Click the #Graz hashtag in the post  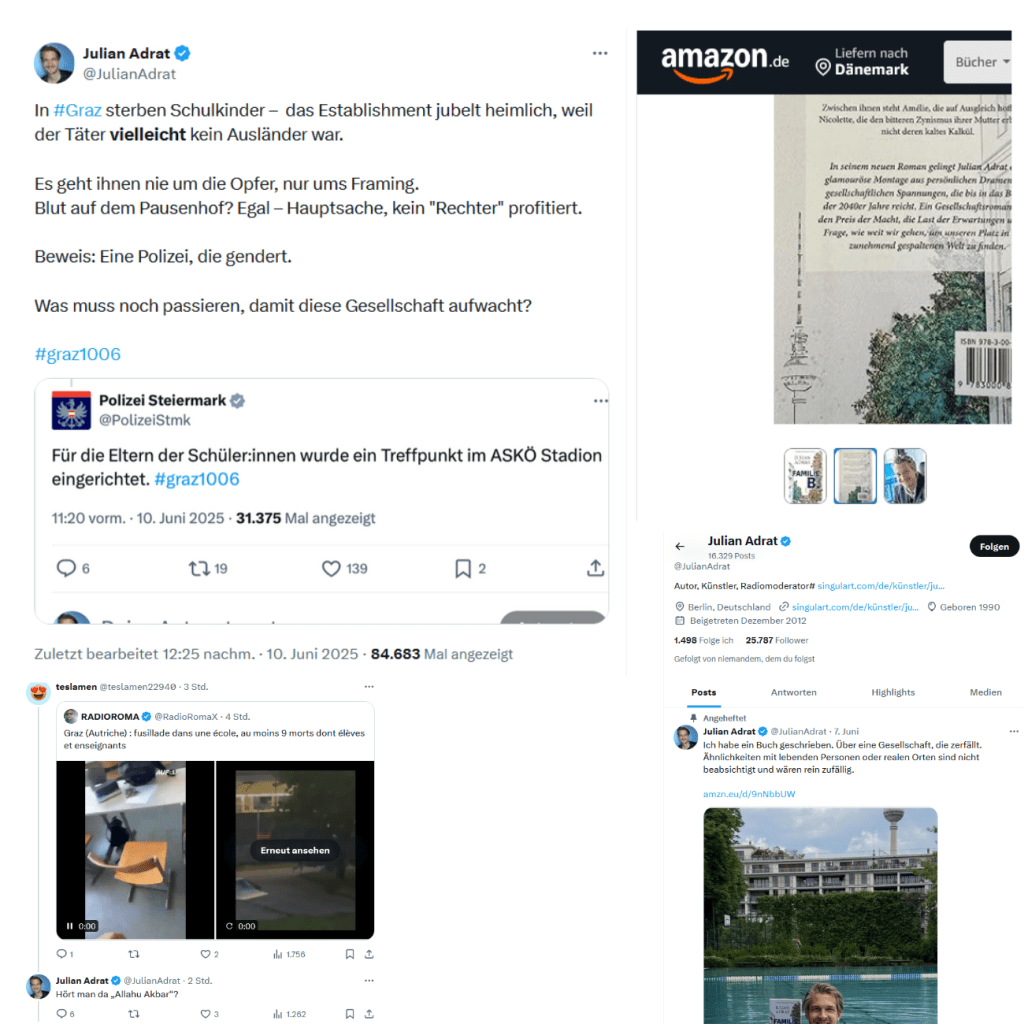(78, 110)
